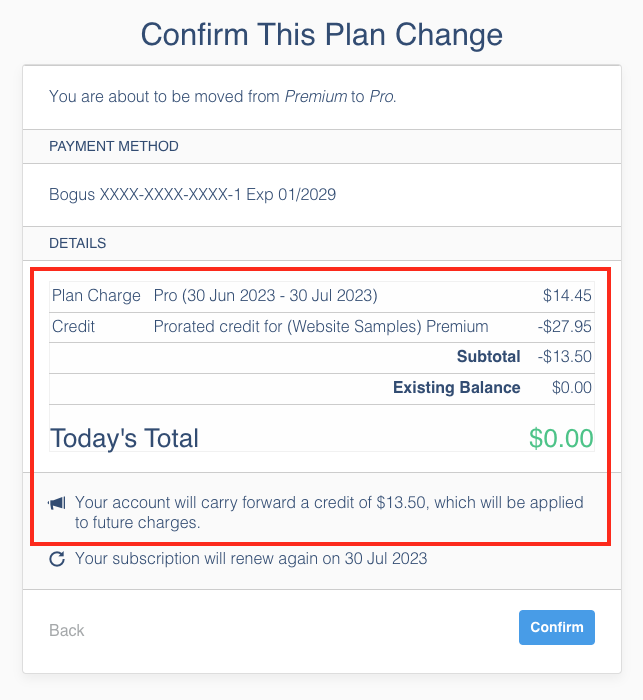This screenshot has height=700, width=643.
Task: Select the Pro plan date range description
Action: point(265,296)
